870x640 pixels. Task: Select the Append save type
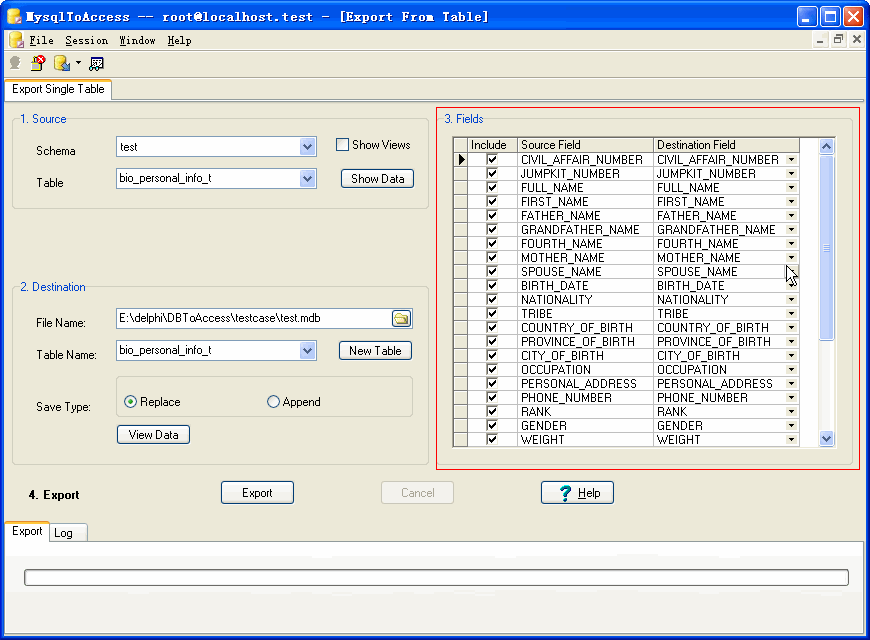point(273,402)
